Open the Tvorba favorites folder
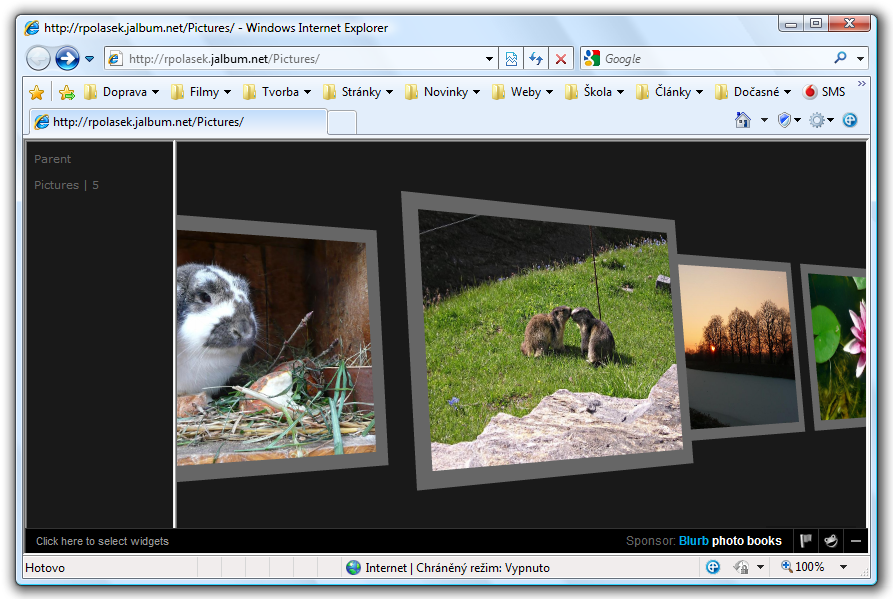 [x=277, y=92]
